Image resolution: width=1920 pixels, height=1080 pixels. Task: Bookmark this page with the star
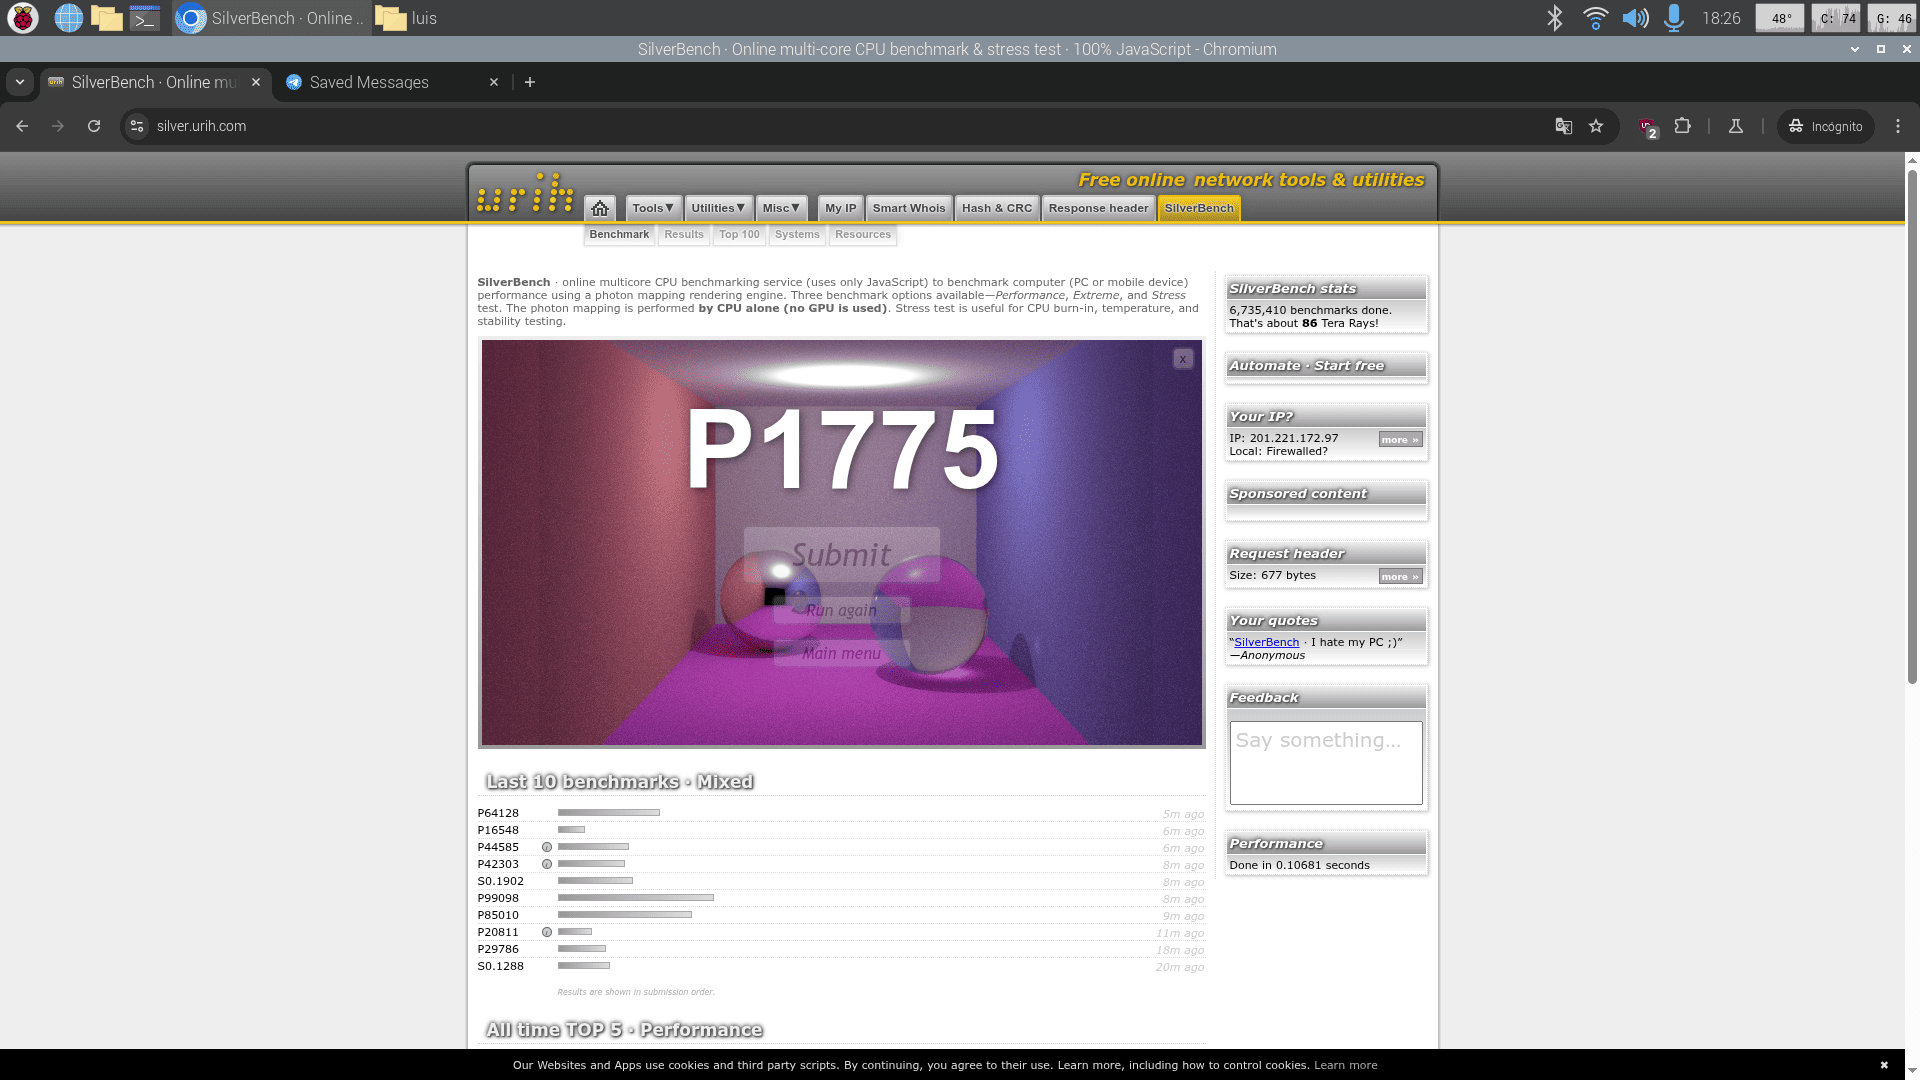point(1596,126)
